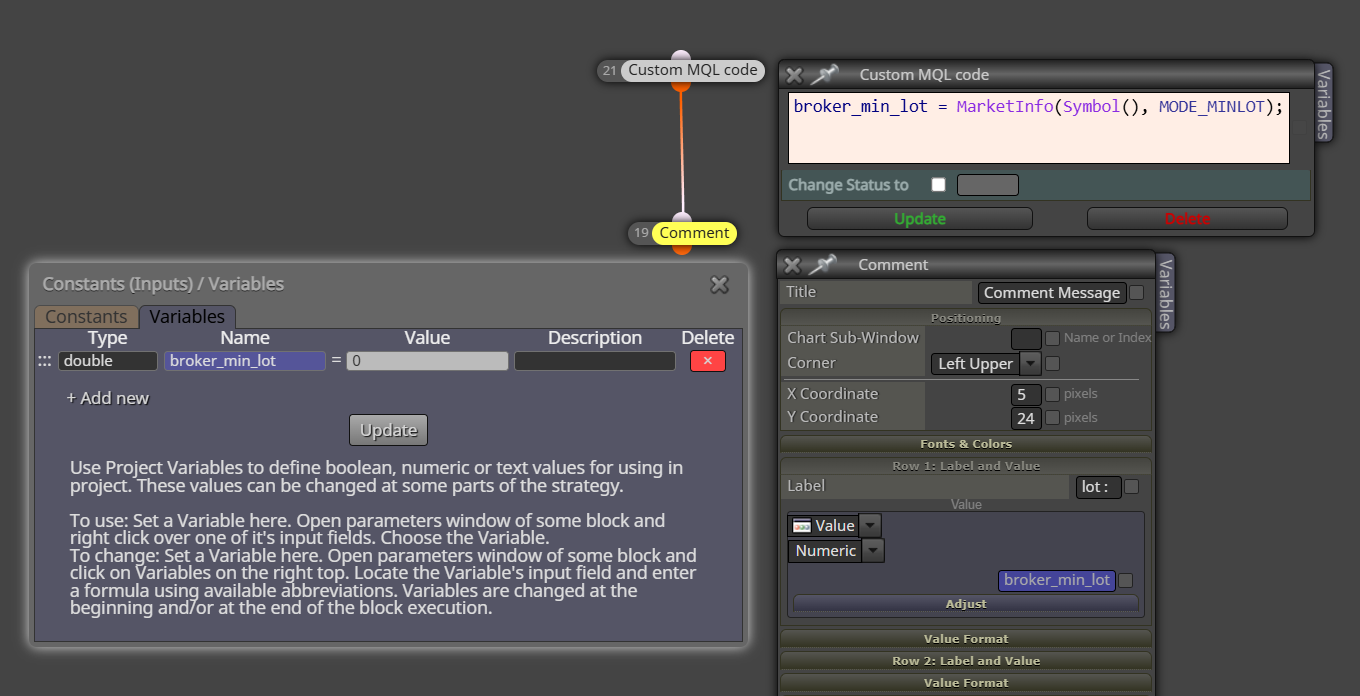1360x696 pixels.
Task: Close the Custom MQL code panel
Action: coord(794,75)
